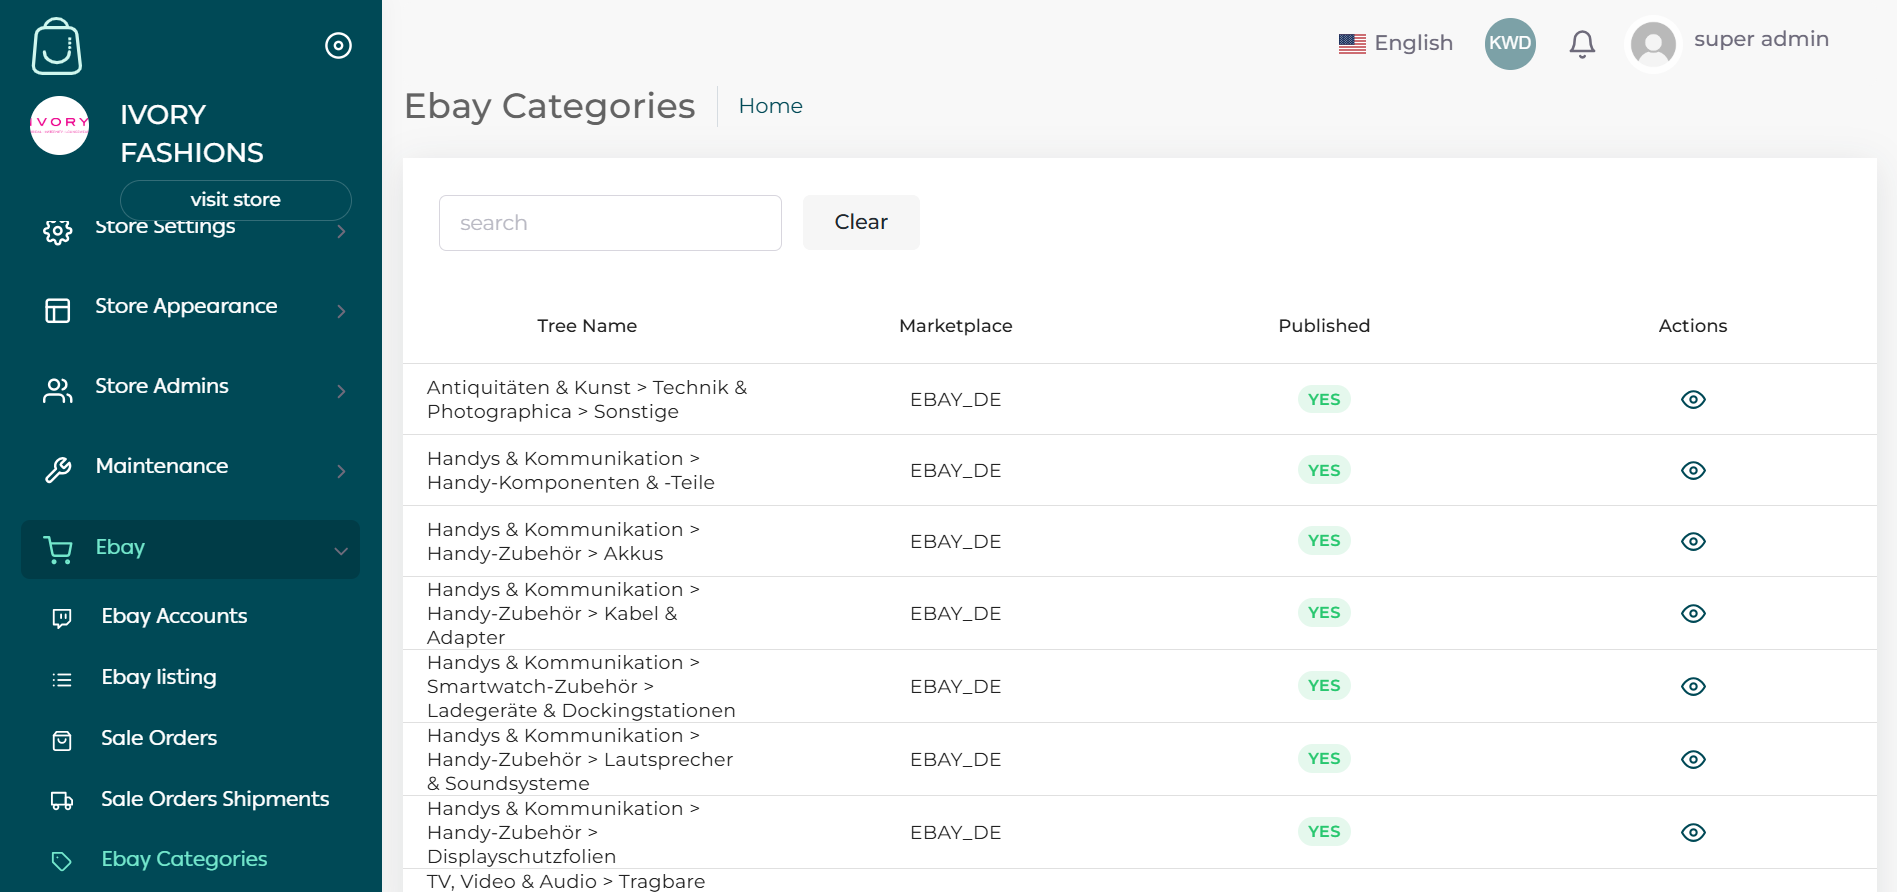Click the shopping bag logo icon

[57, 46]
